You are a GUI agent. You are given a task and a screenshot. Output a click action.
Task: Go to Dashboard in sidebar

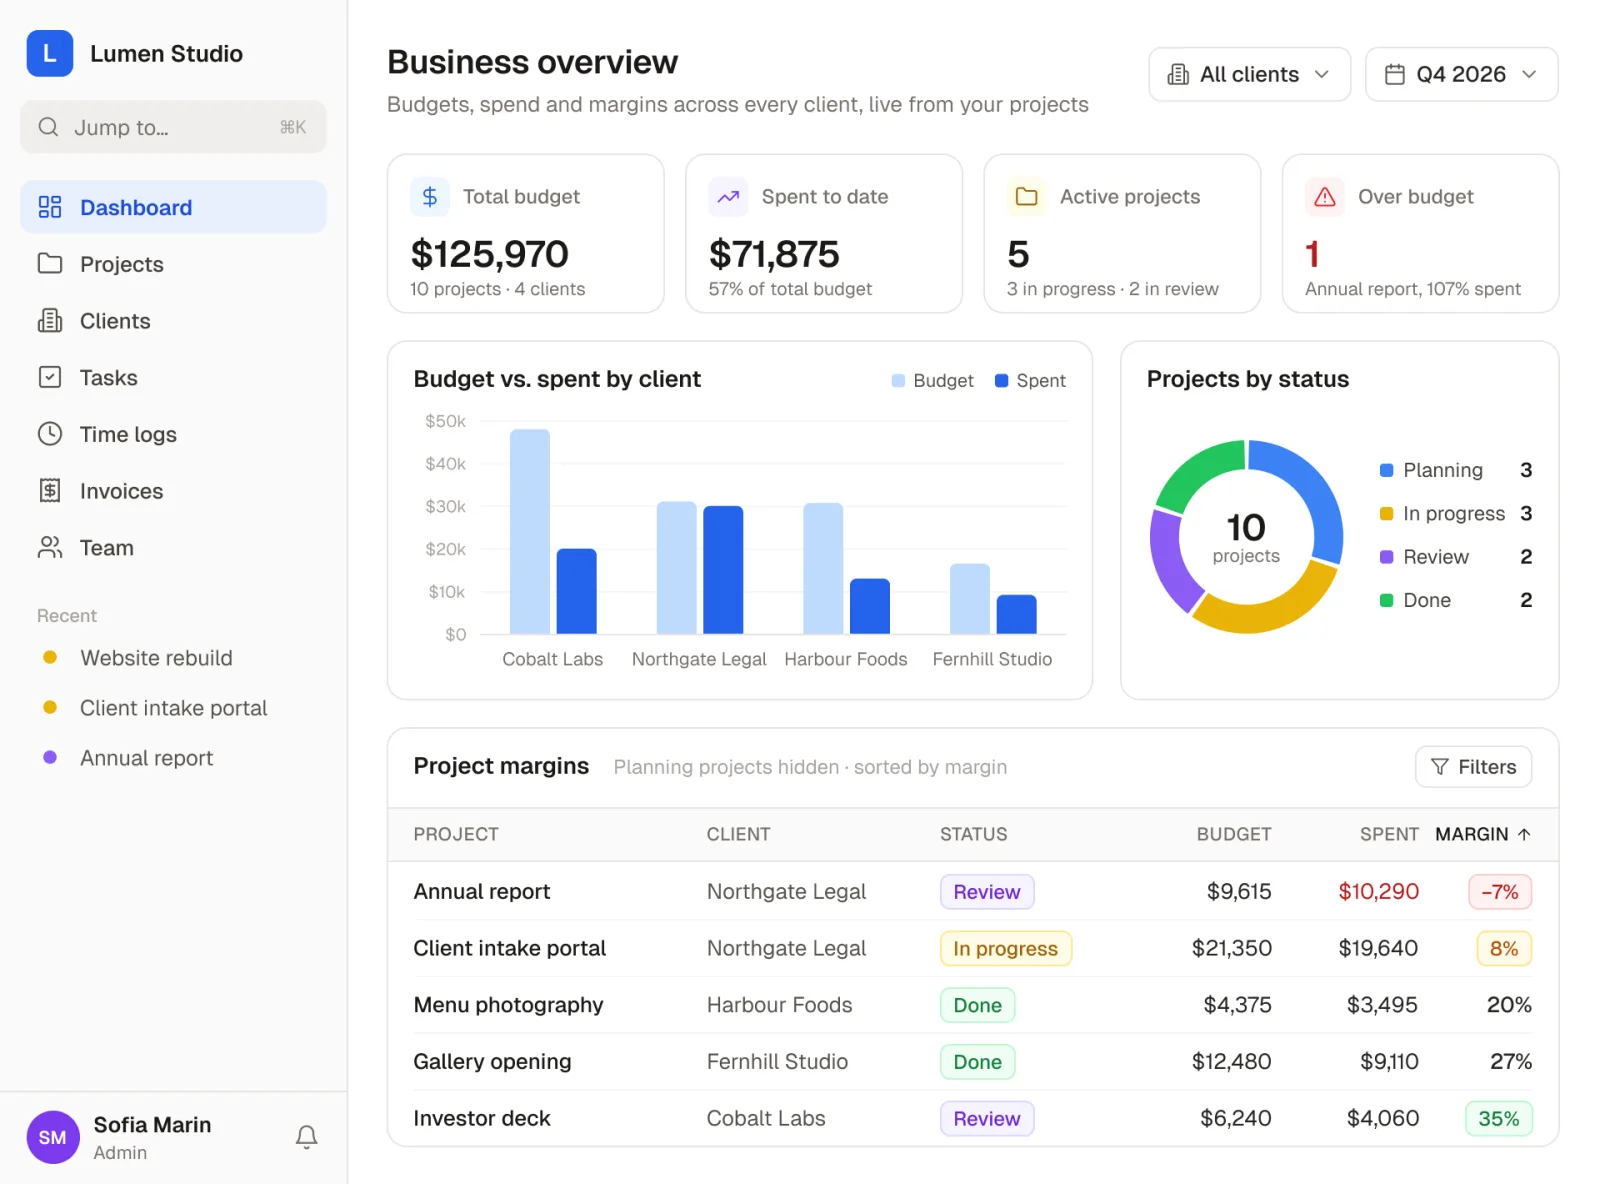[173, 207]
